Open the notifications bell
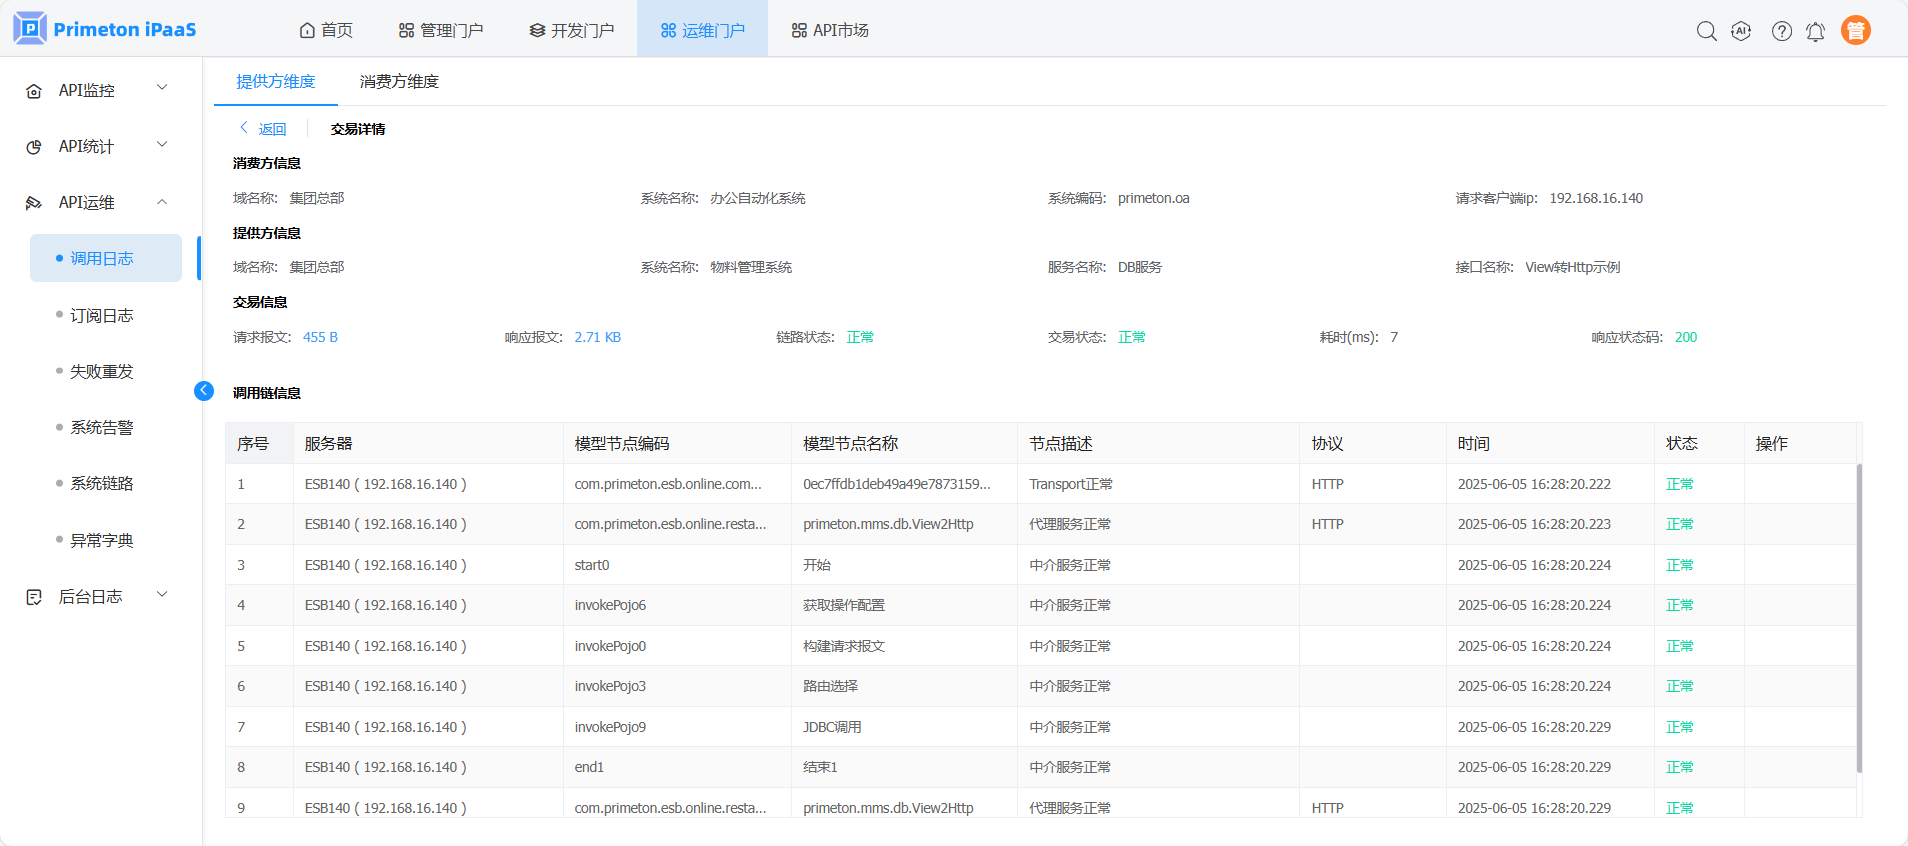The height and width of the screenshot is (846, 1908). (x=1815, y=31)
